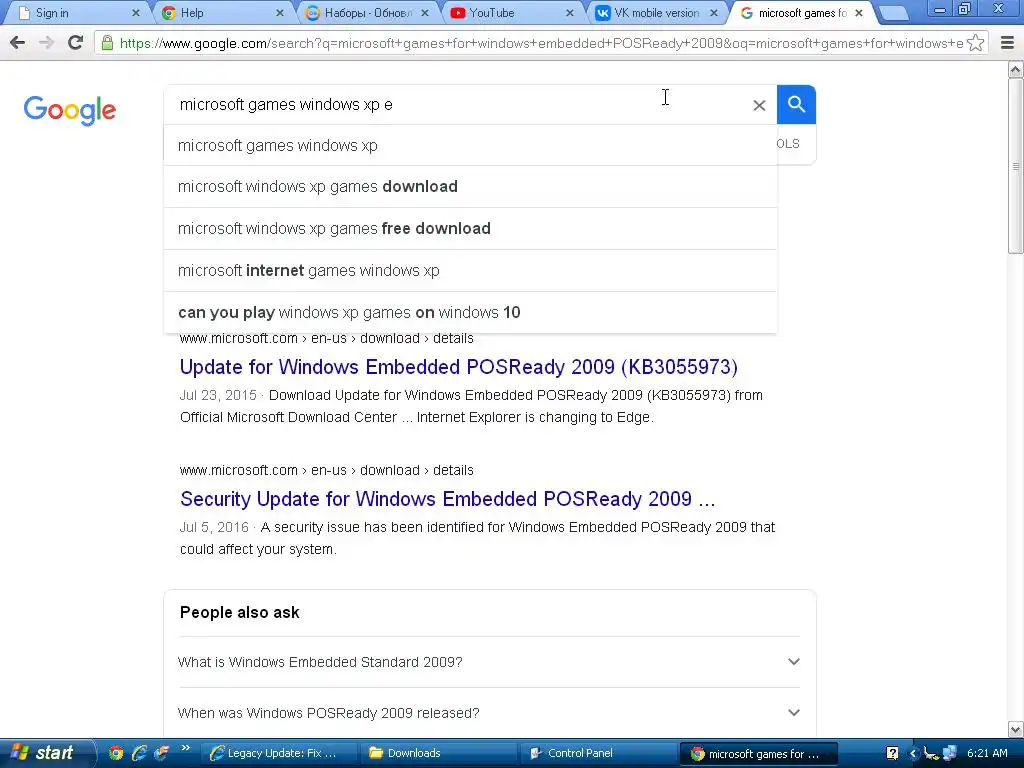Open the Downloads taskbar window
Screen dimensions: 1024x768
(437, 754)
